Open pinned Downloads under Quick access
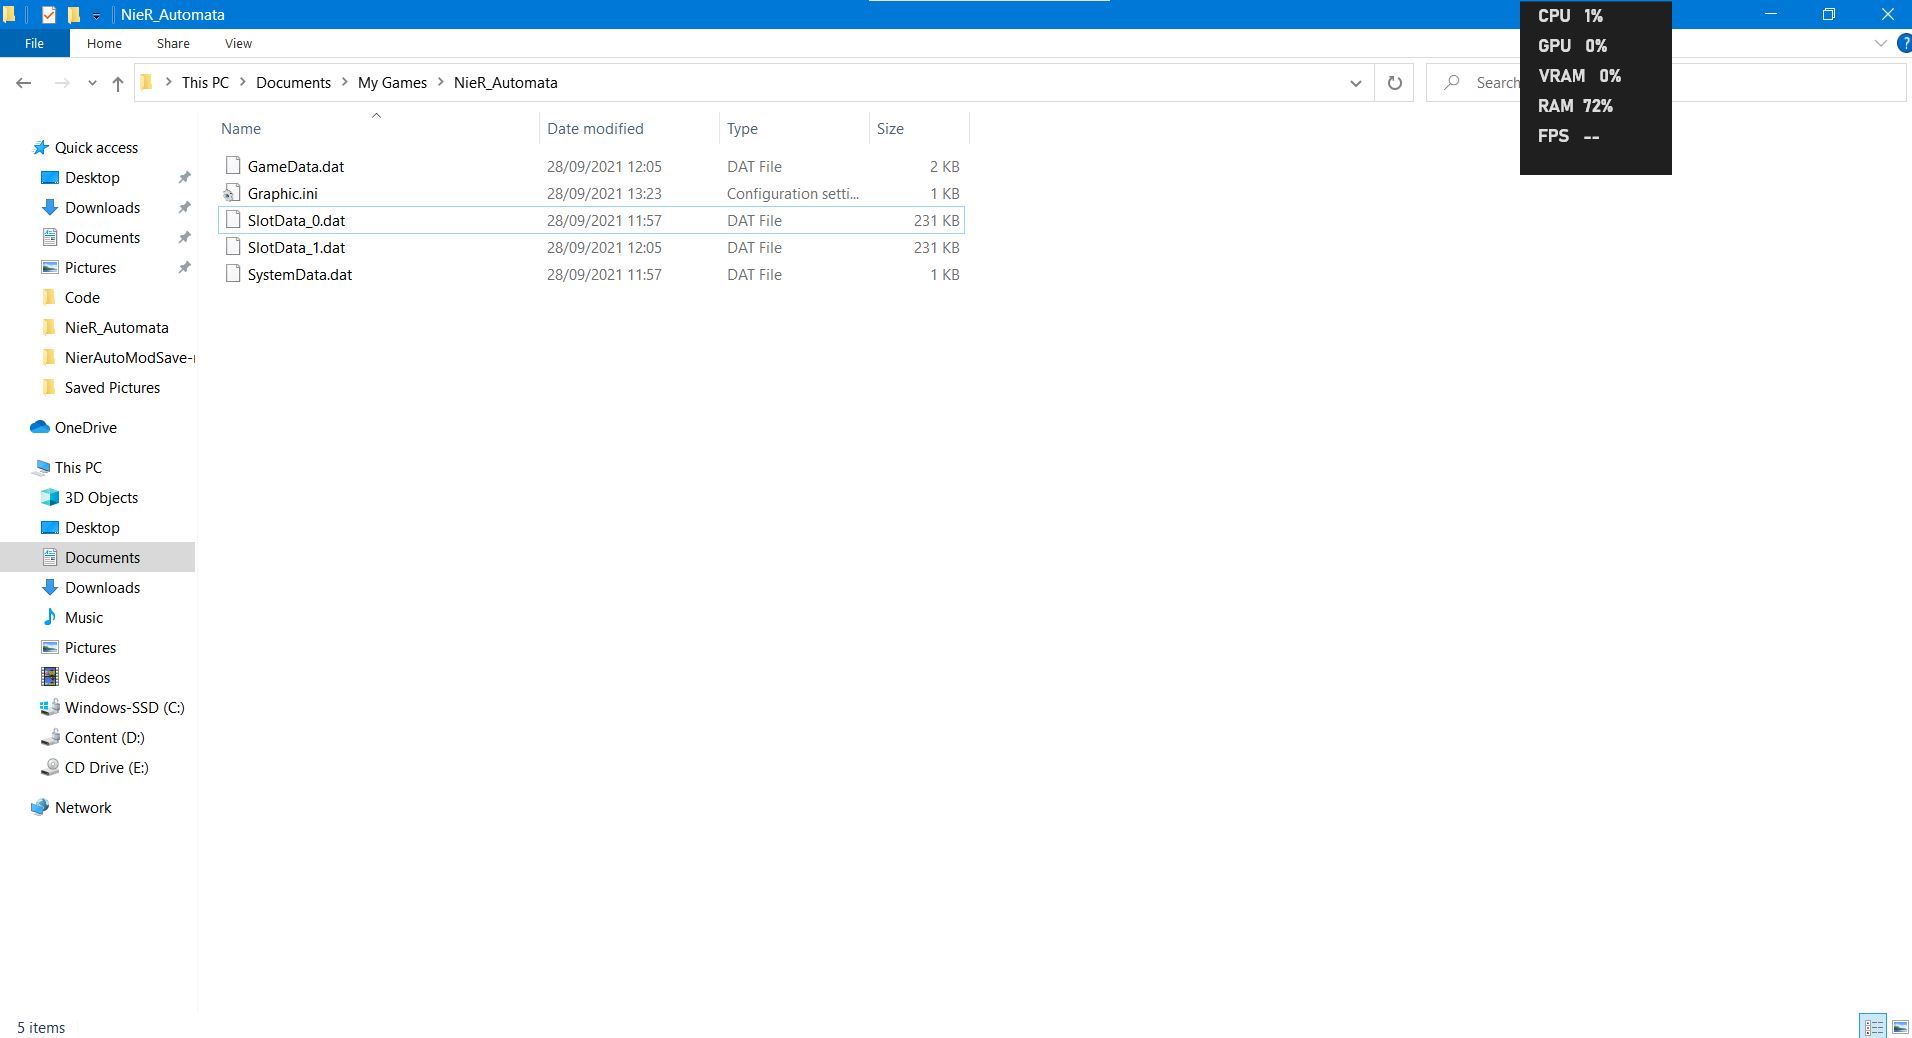The height and width of the screenshot is (1038, 1912). click(x=102, y=207)
